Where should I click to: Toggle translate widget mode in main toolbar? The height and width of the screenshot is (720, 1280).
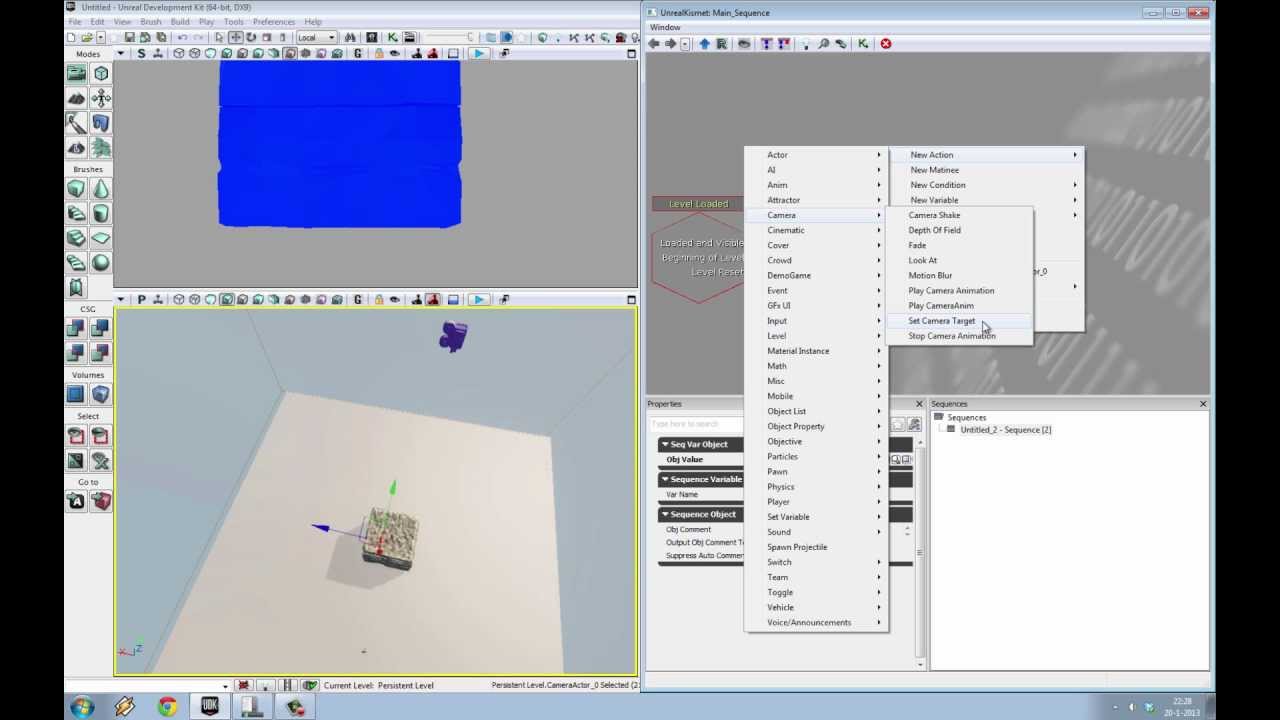pos(236,37)
